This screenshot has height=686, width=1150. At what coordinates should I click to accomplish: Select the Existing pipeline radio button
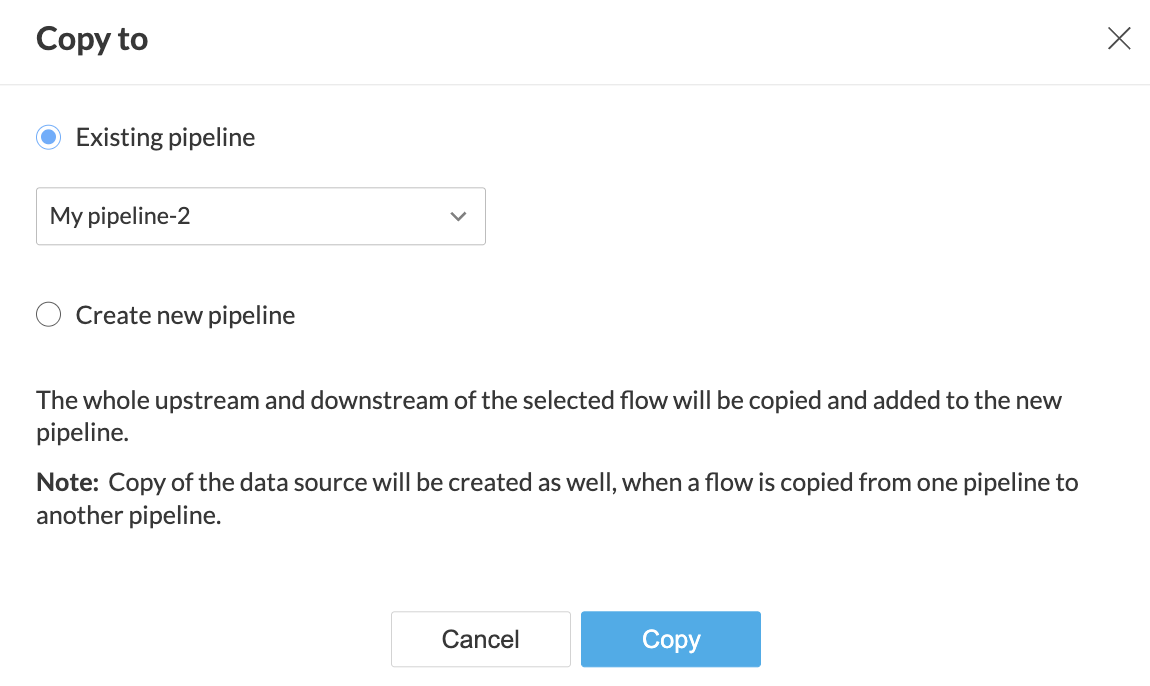tap(48, 137)
